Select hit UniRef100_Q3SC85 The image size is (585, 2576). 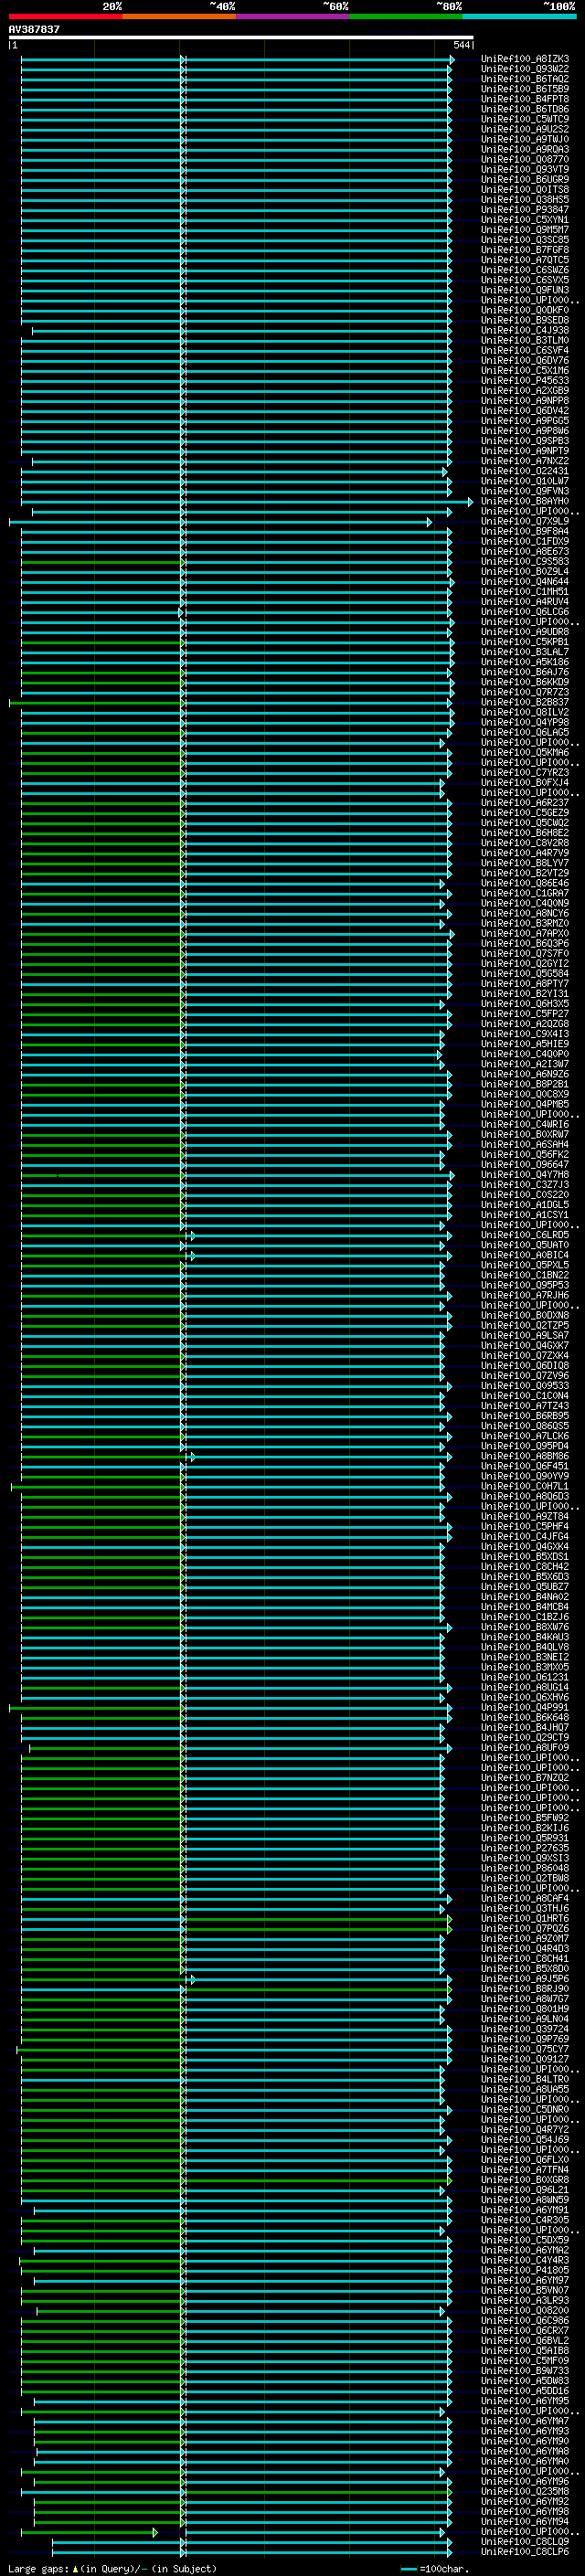524,239
